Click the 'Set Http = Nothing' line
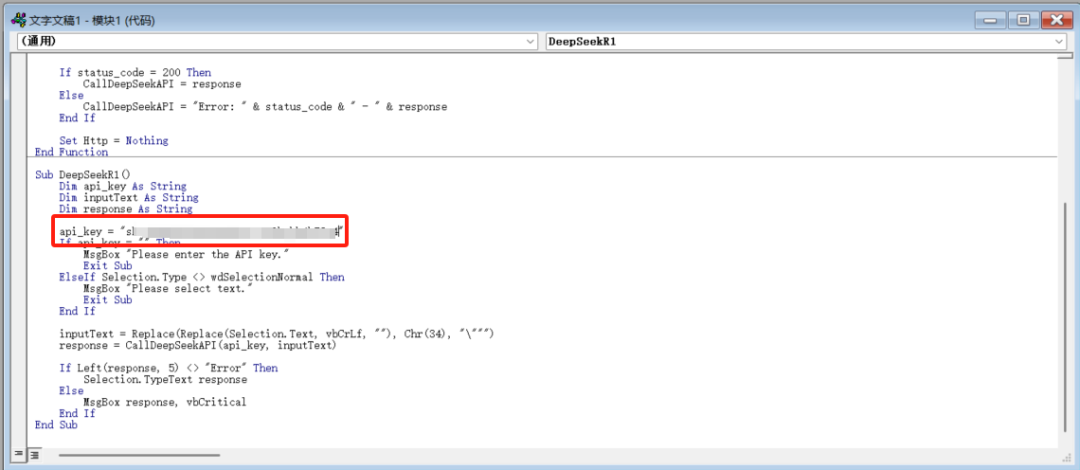1080x470 pixels. (x=114, y=141)
